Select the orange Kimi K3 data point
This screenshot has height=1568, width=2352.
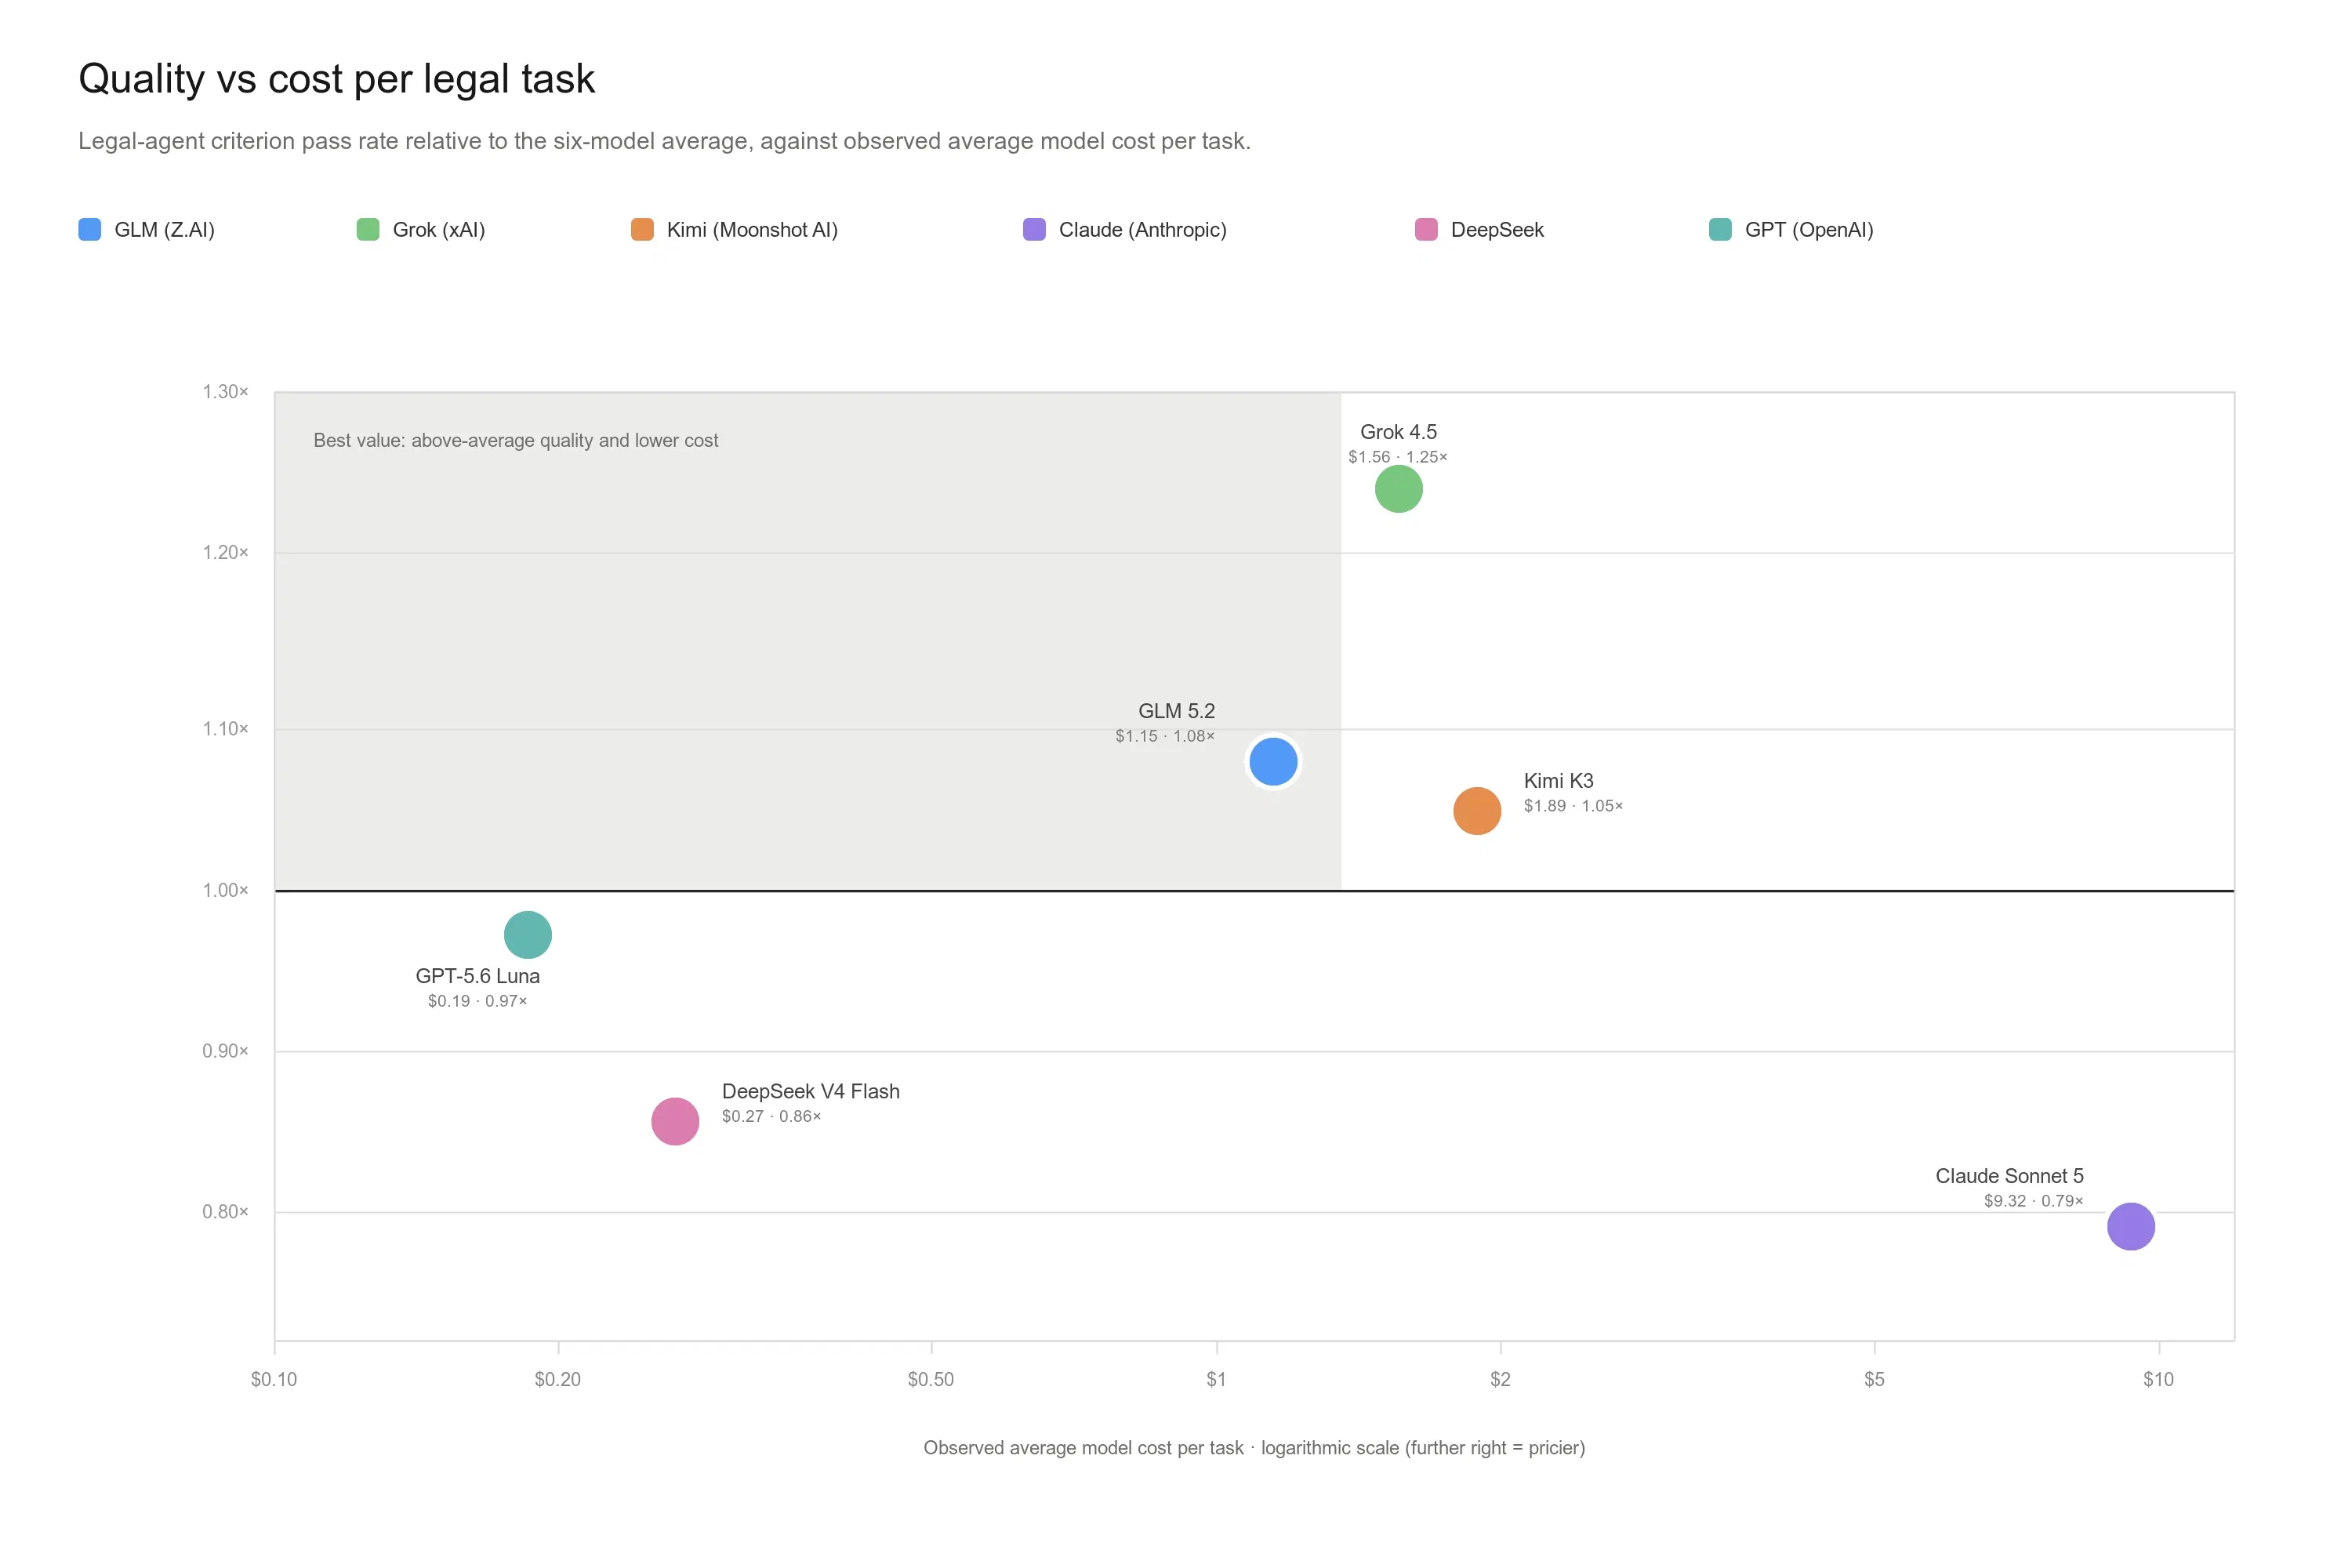coord(1477,811)
